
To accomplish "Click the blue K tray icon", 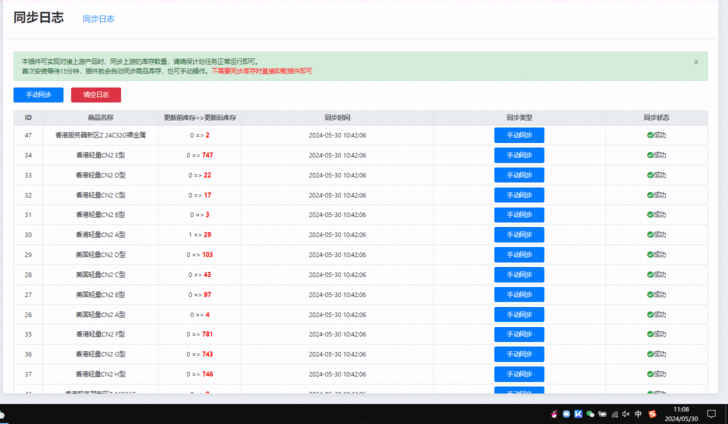I will 578,414.
